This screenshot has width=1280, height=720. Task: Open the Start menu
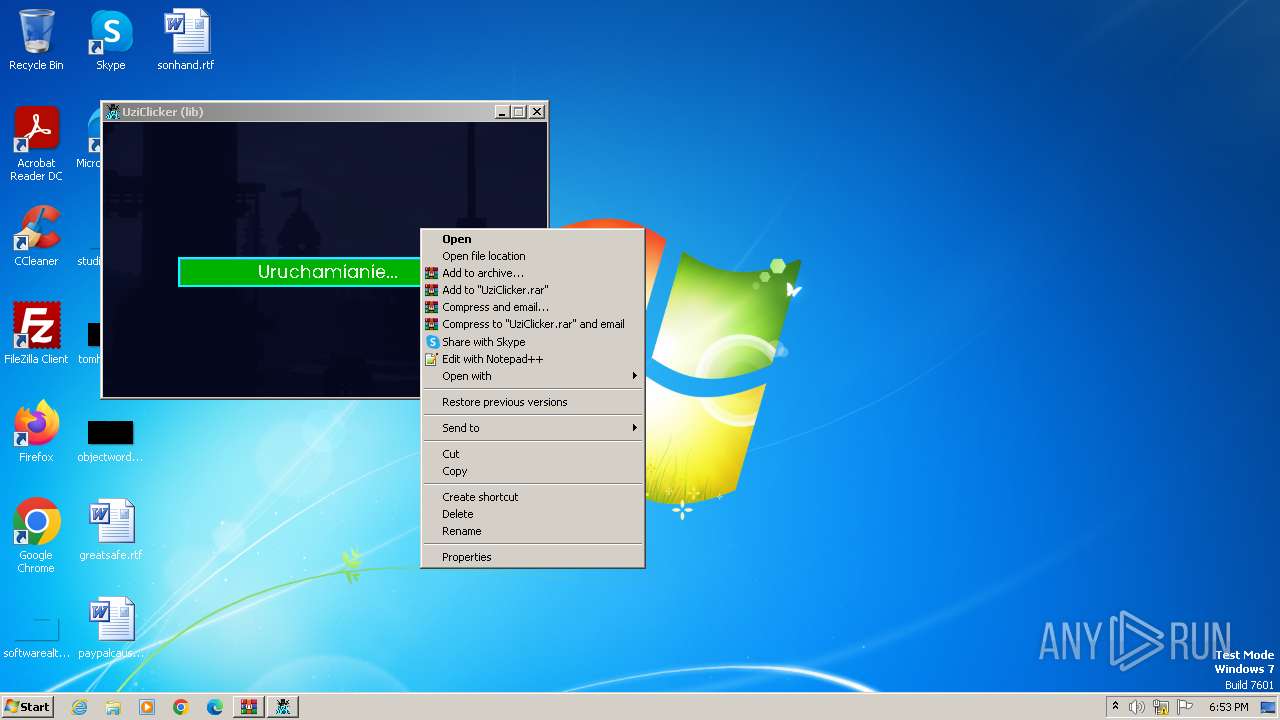click(x=28, y=707)
